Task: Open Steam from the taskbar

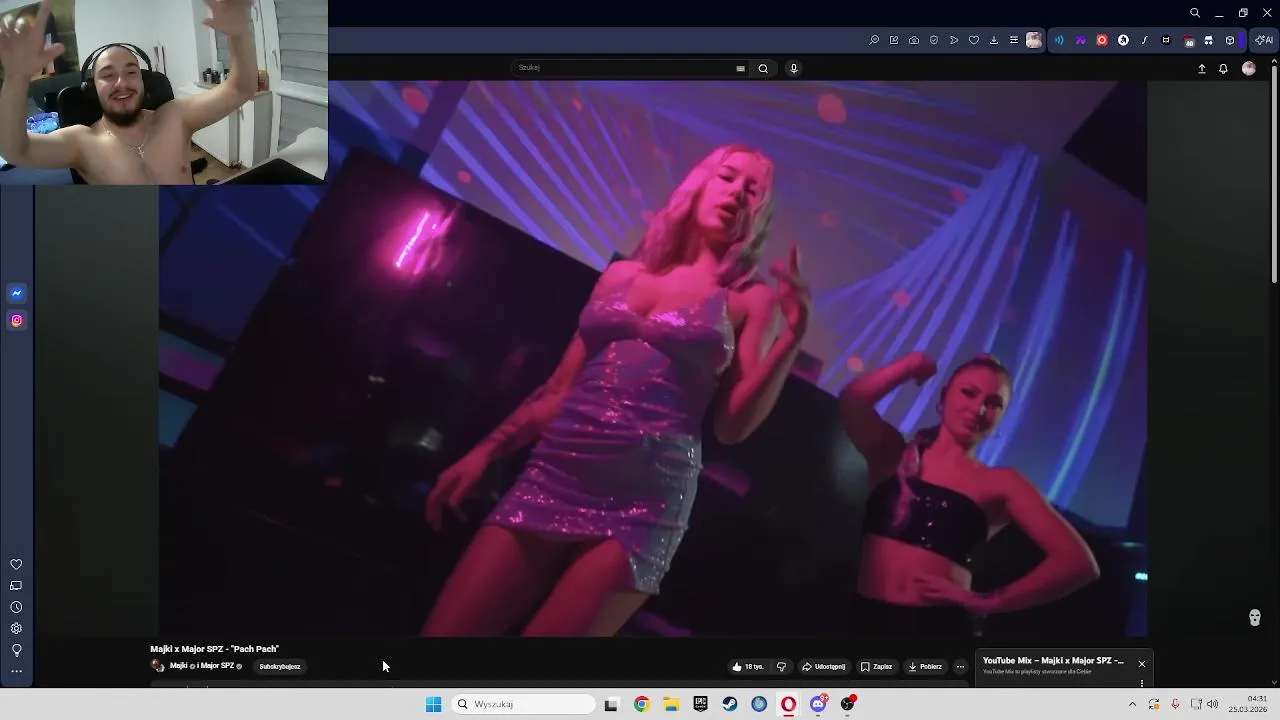Action: (730, 704)
